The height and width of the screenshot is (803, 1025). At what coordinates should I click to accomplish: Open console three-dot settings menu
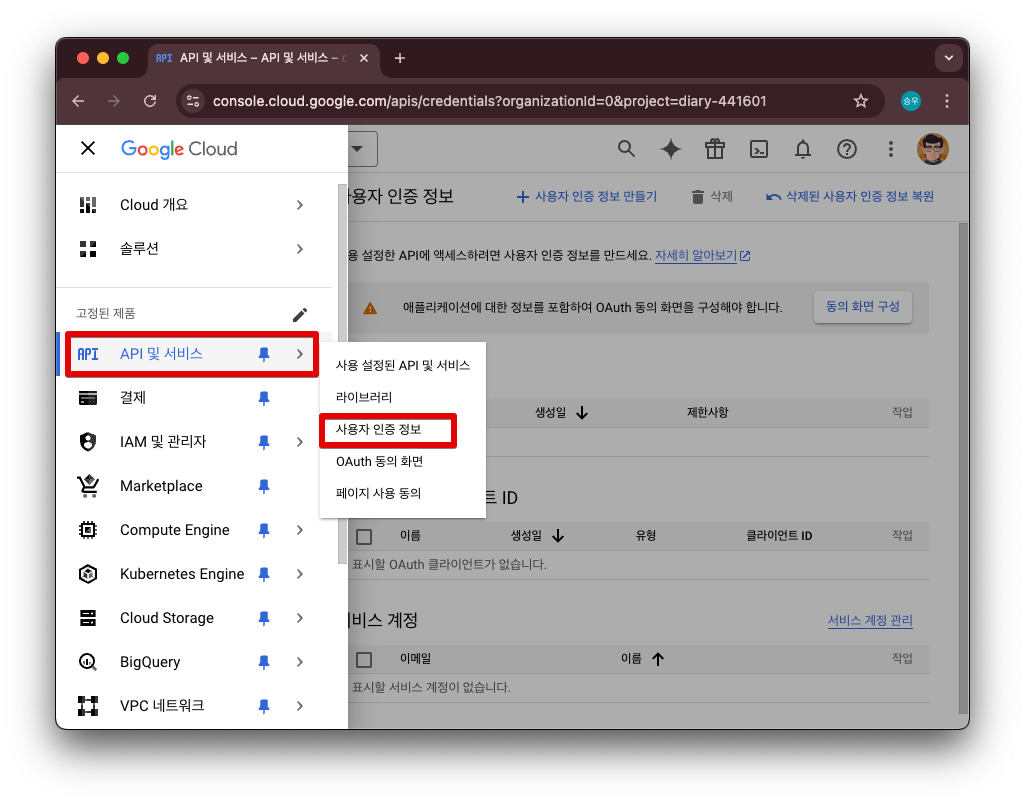click(890, 149)
